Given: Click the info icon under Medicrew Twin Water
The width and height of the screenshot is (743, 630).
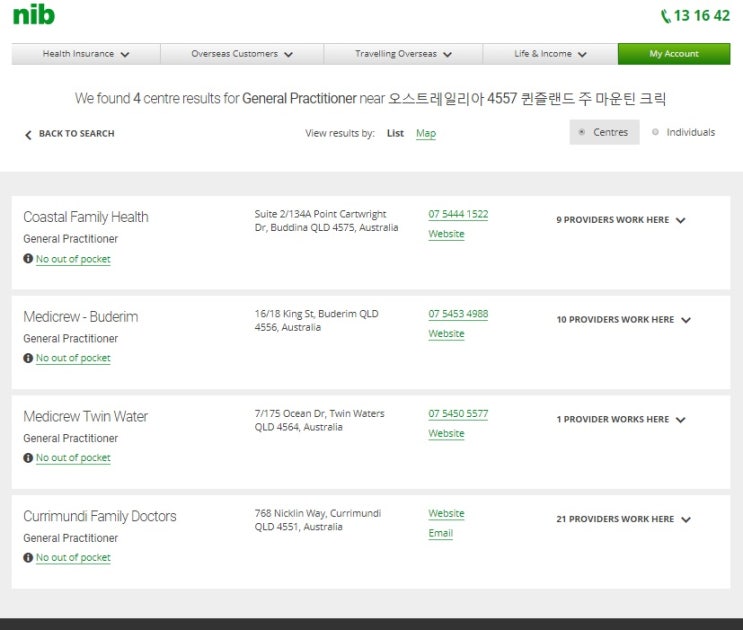Looking at the screenshot, I should pos(28,458).
